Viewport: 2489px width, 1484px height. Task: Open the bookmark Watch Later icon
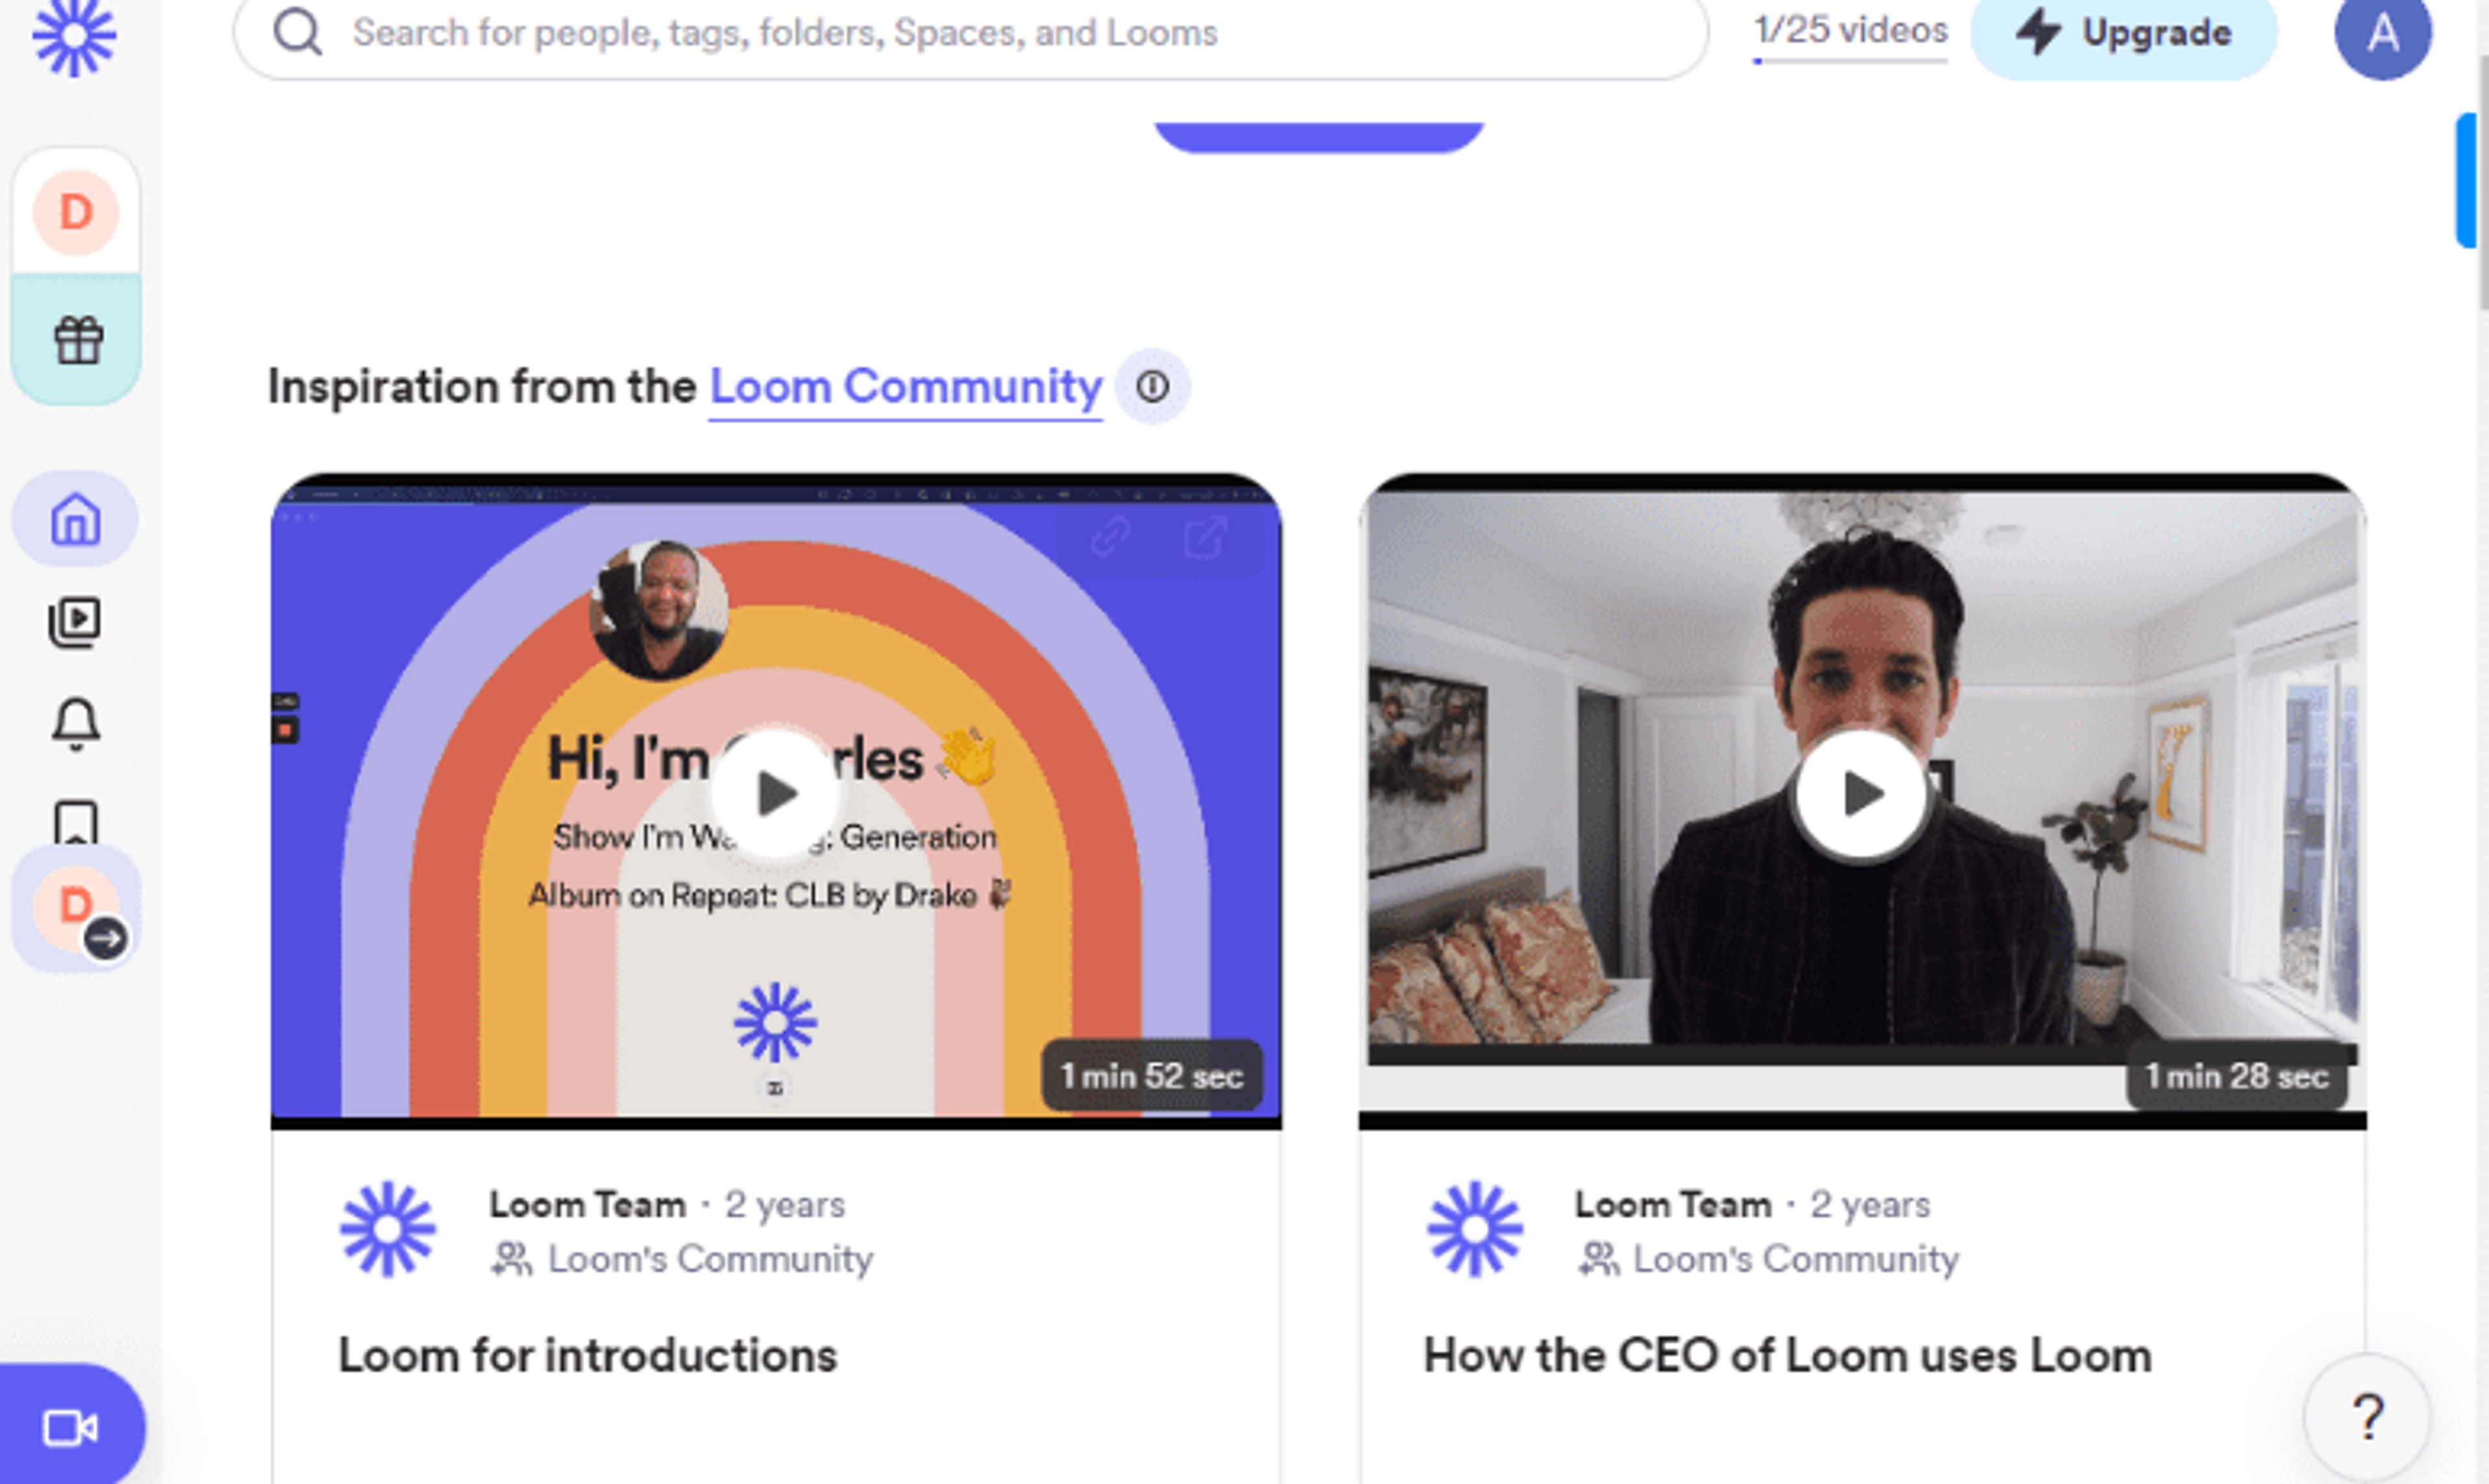(76, 822)
